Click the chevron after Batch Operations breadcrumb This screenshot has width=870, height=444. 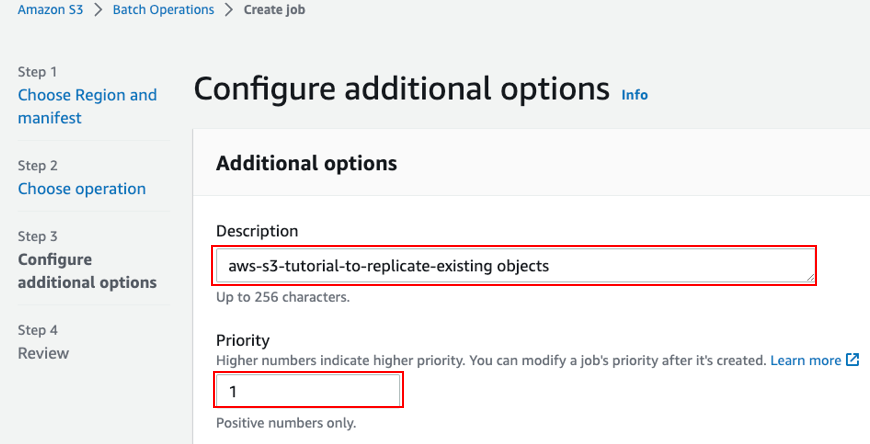pos(229,9)
